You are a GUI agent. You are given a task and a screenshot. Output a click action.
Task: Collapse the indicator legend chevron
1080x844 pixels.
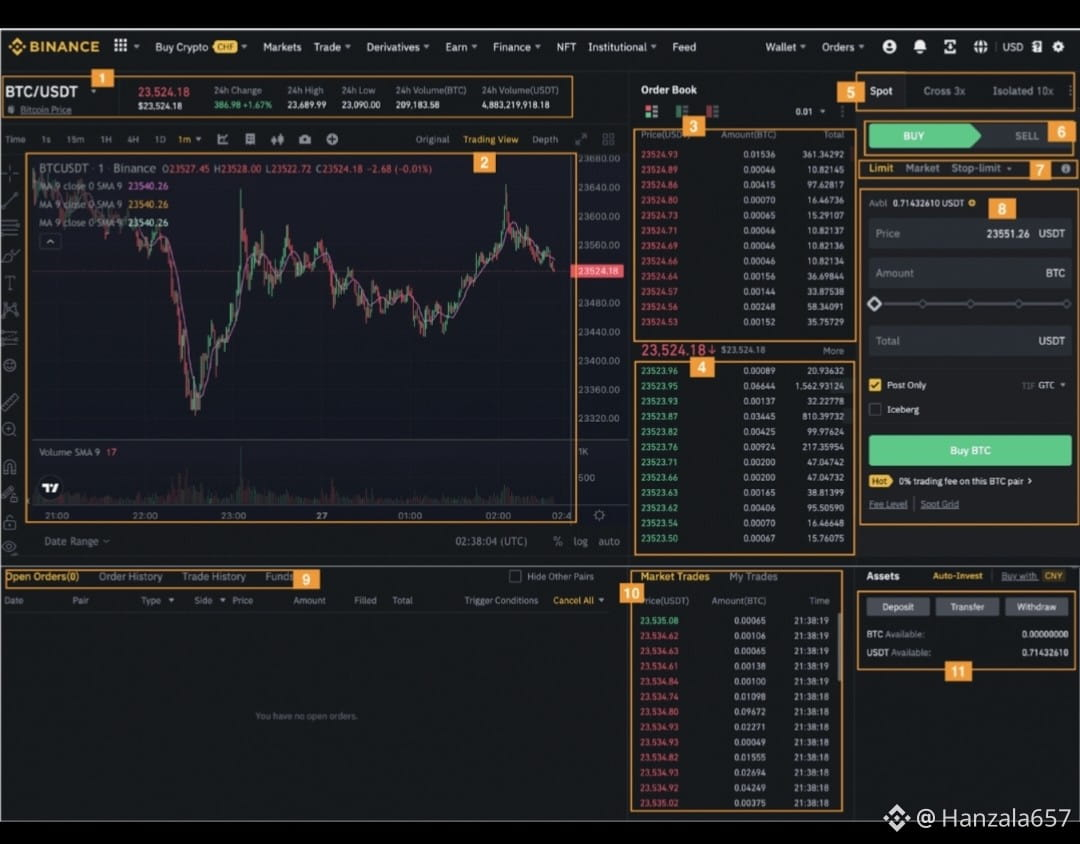click(50, 241)
